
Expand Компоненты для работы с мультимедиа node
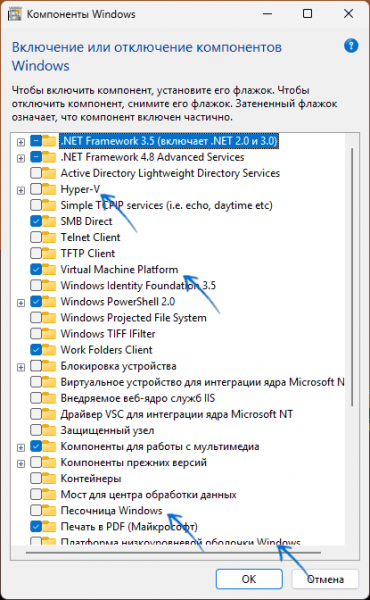pyautogui.click(x=21, y=447)
